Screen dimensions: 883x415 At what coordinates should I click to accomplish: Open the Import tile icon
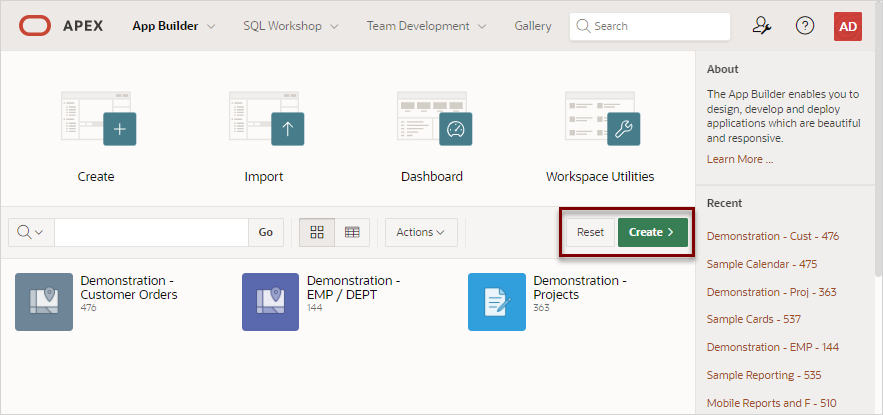click(x=266, y=118)
